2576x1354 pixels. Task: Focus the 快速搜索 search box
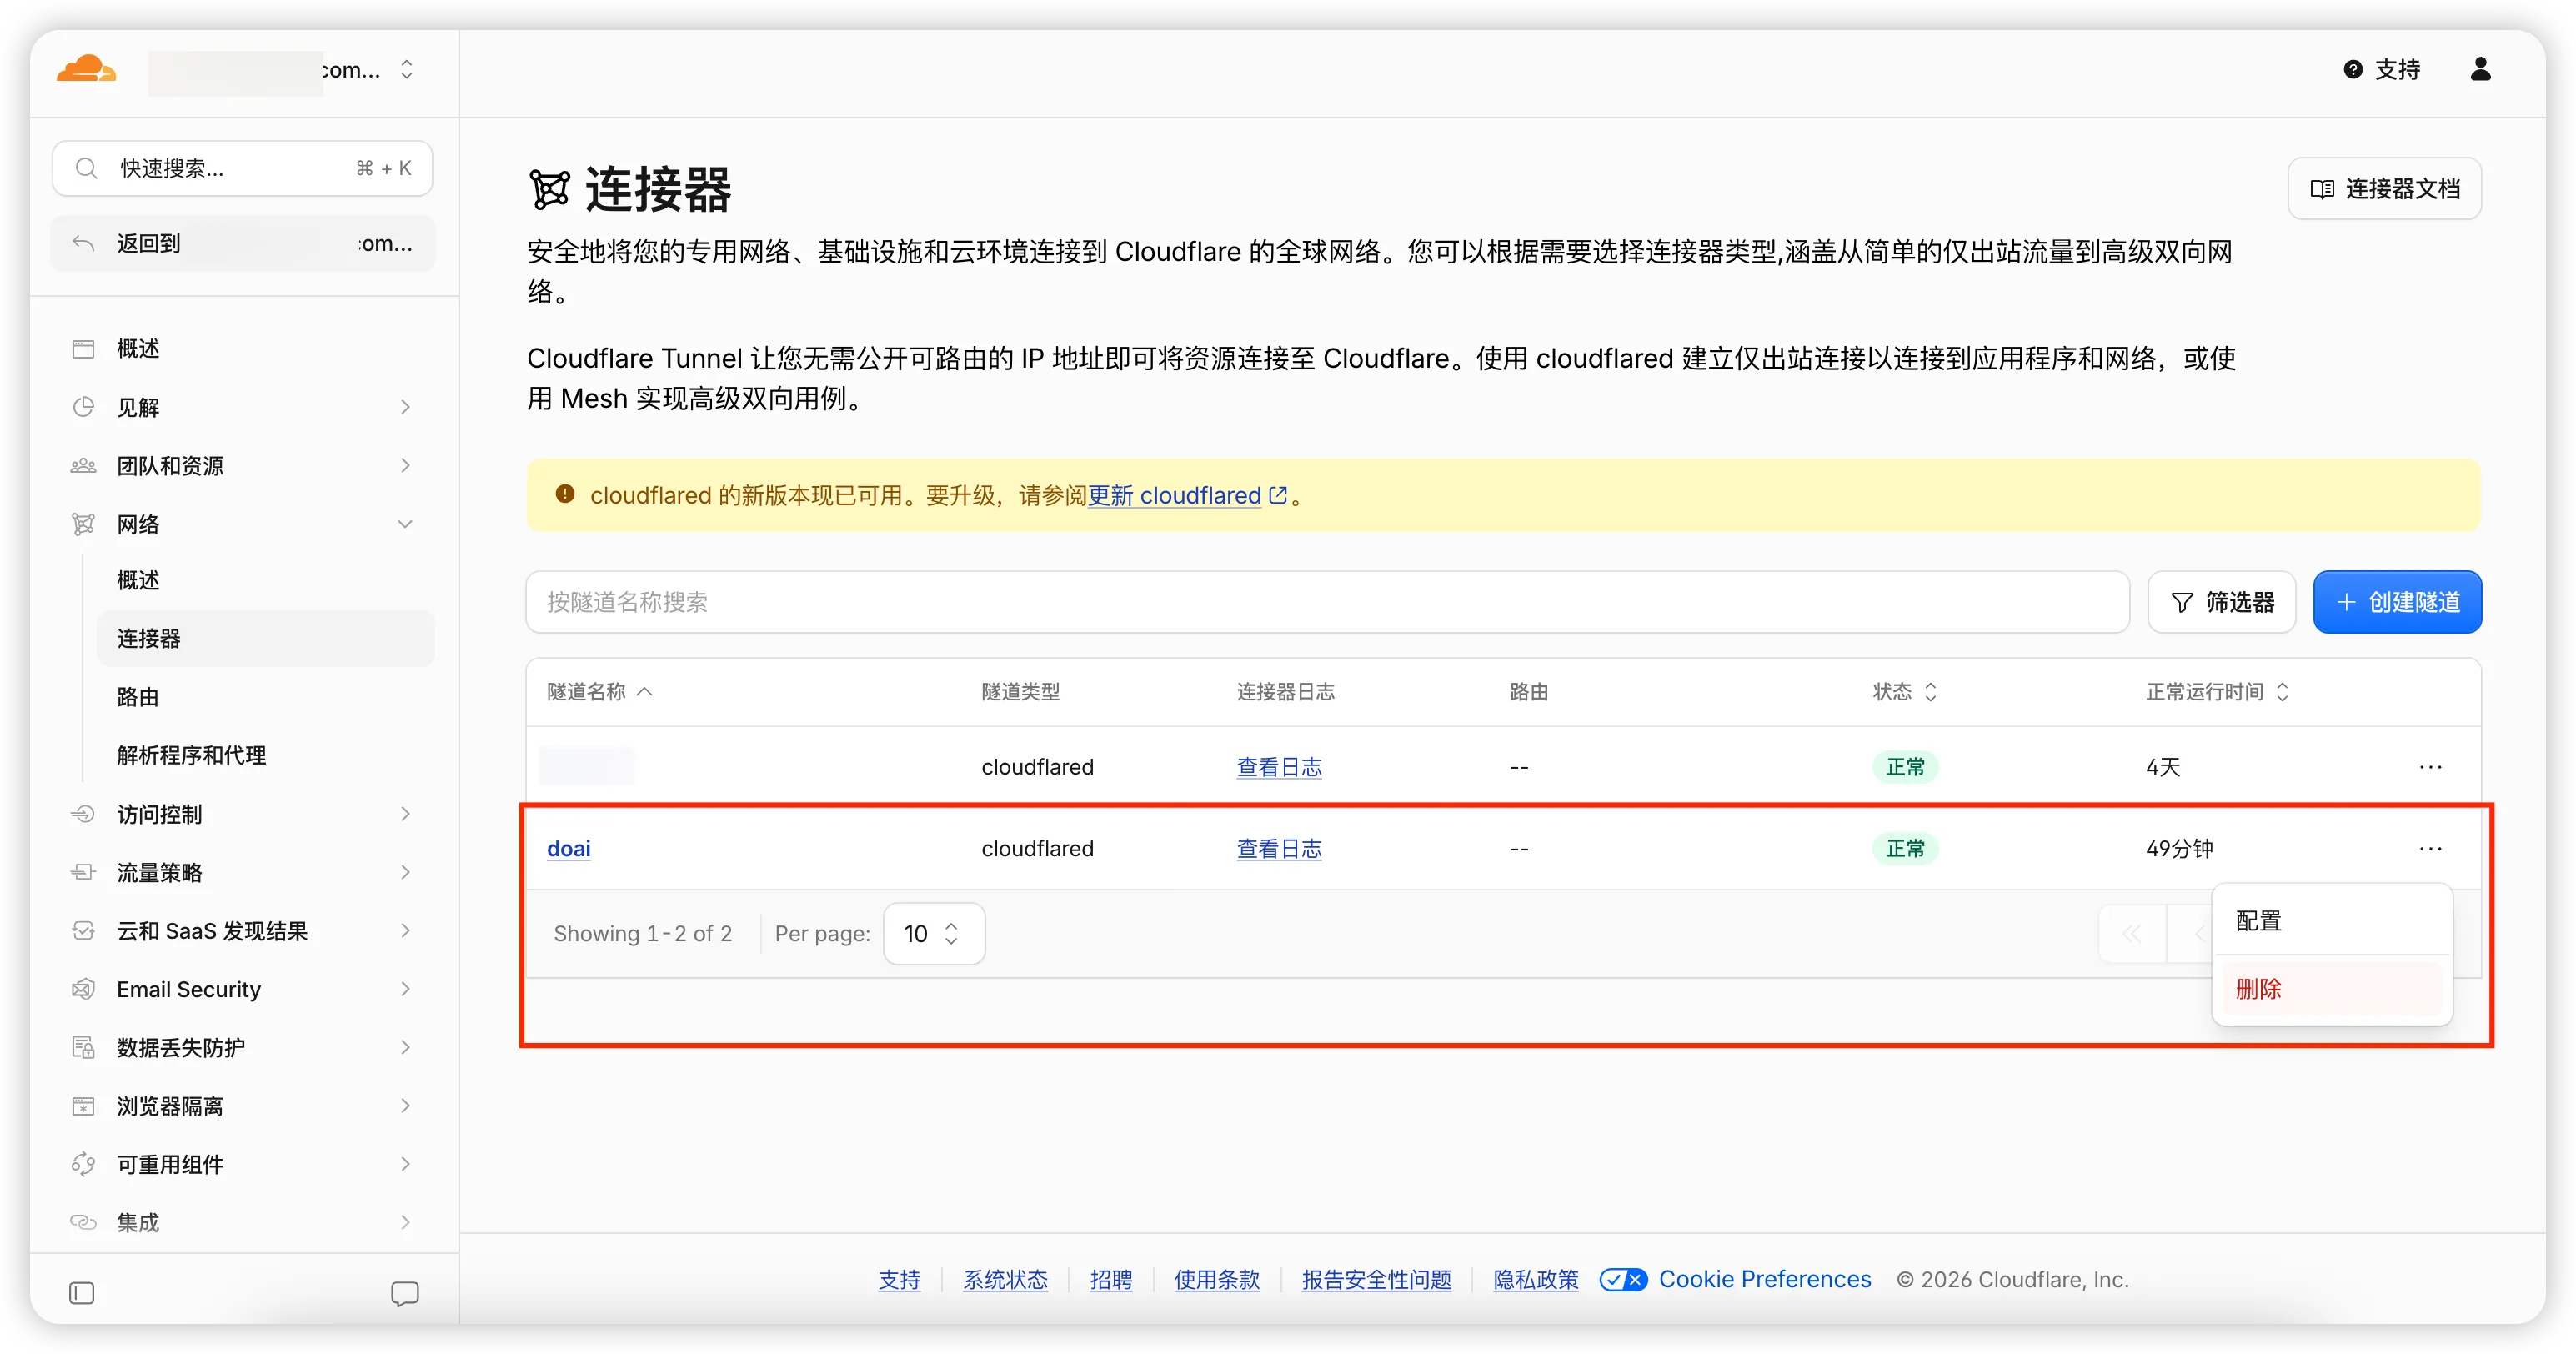[242, 168]
